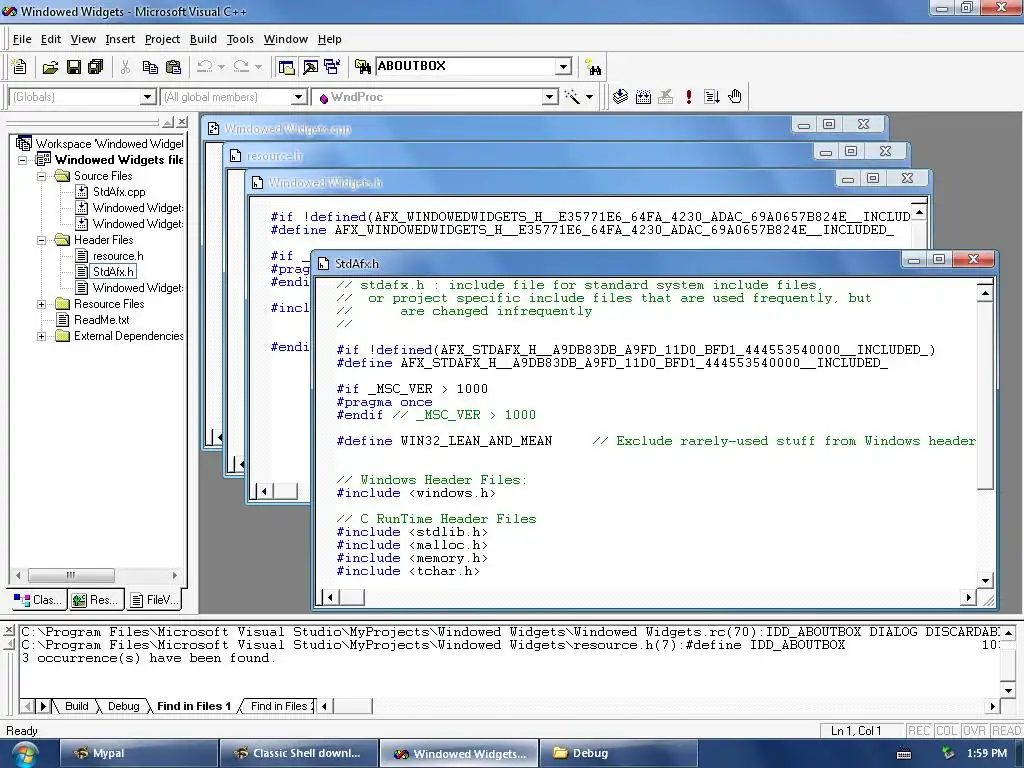The width and height of the screenshot is (1024, 768).
Task: Expand the External Dependencies folder
Action: point(42,336)
